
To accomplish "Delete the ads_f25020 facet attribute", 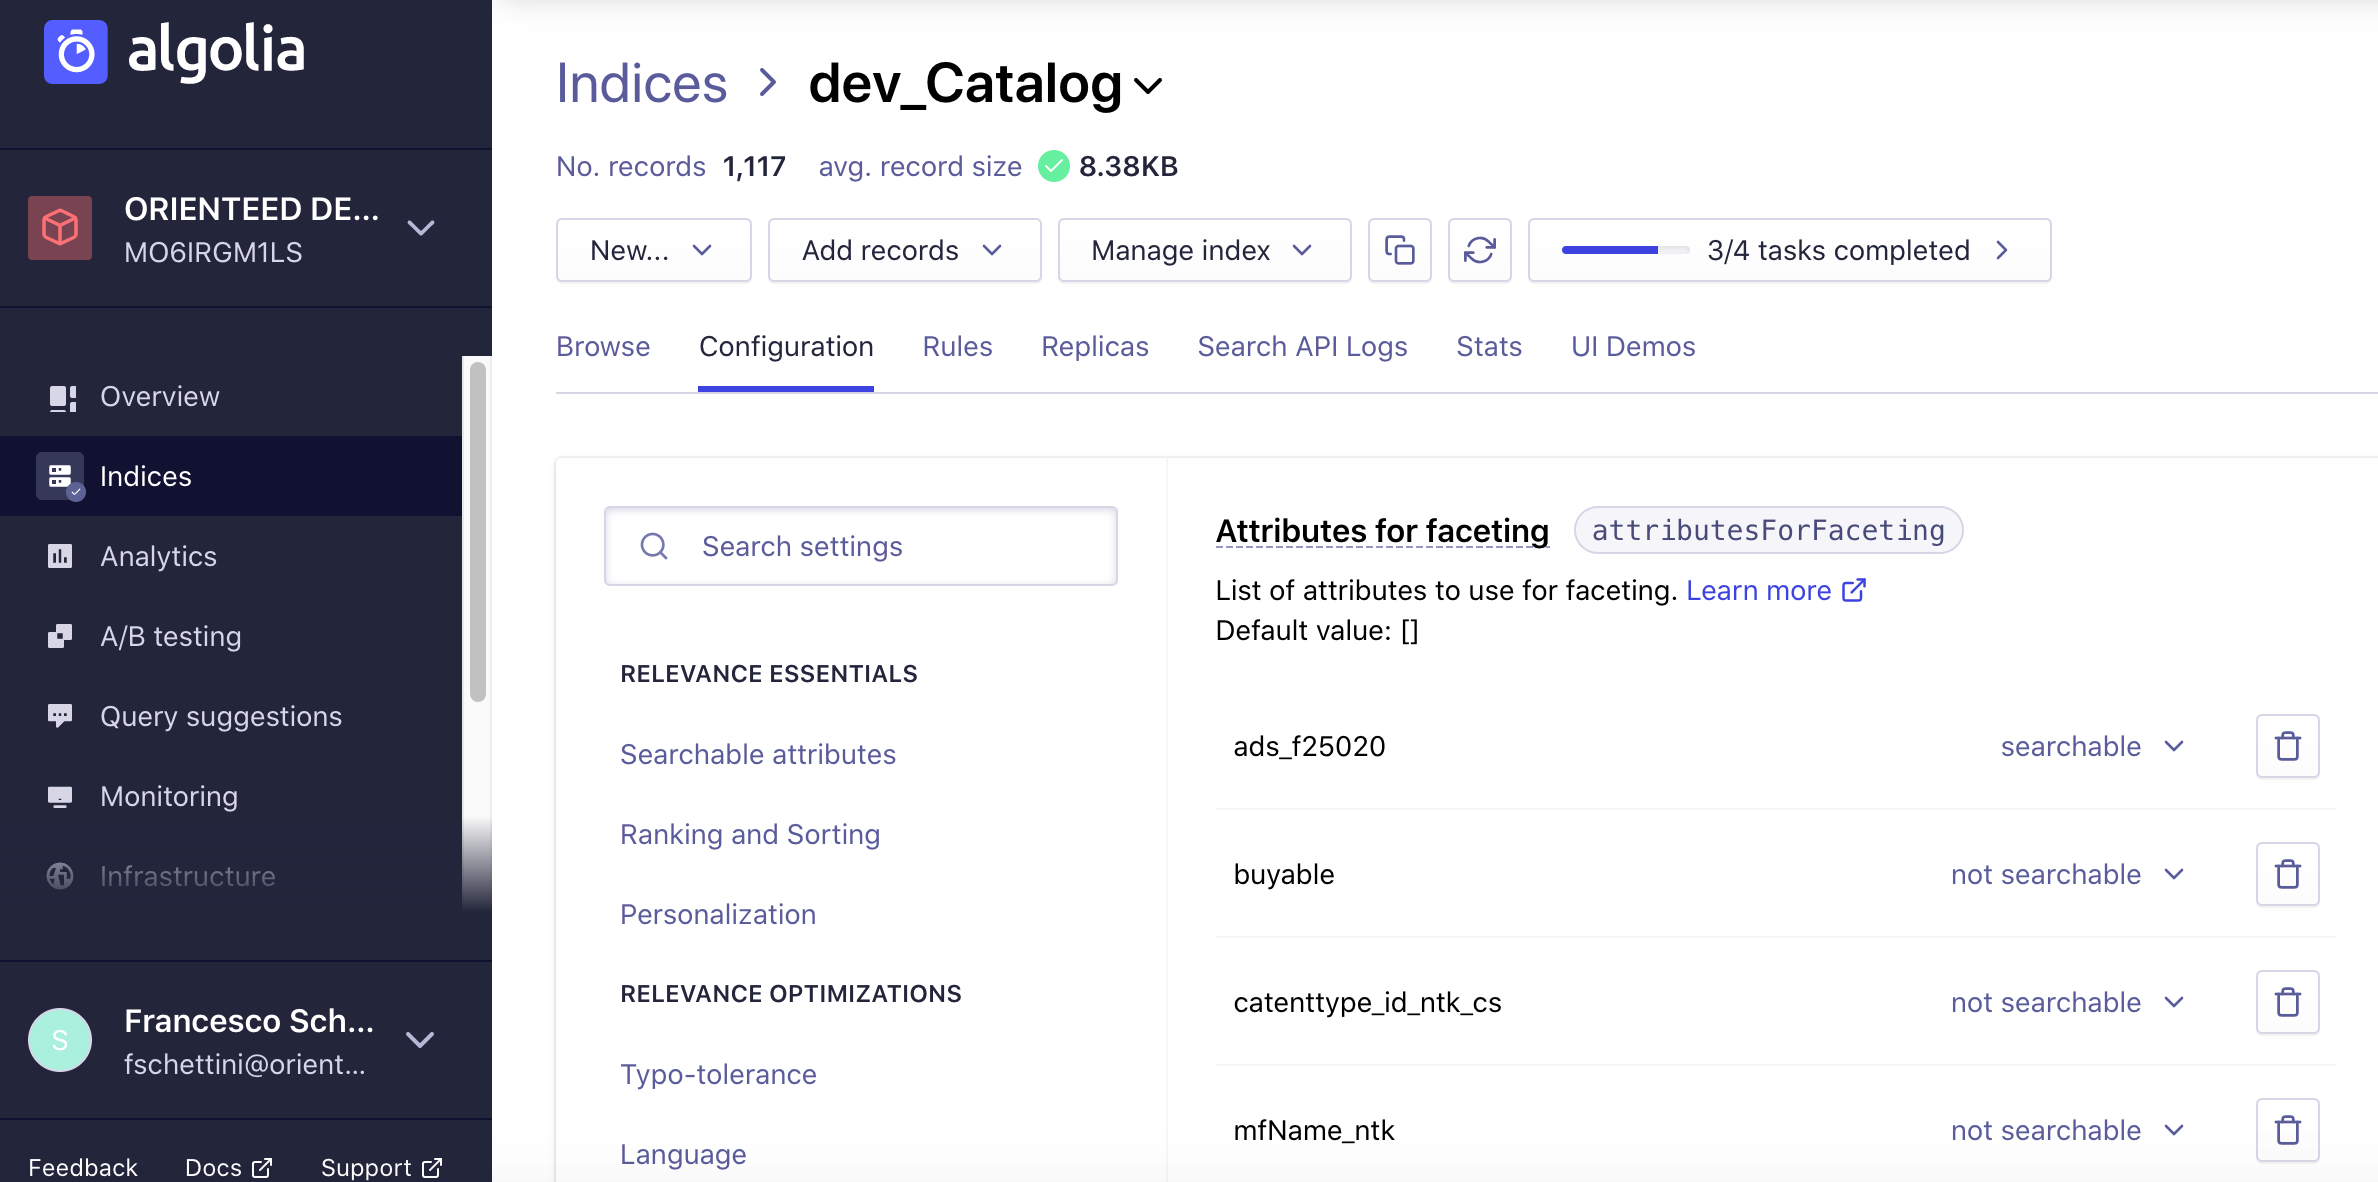I will [x=2287, y=746].
